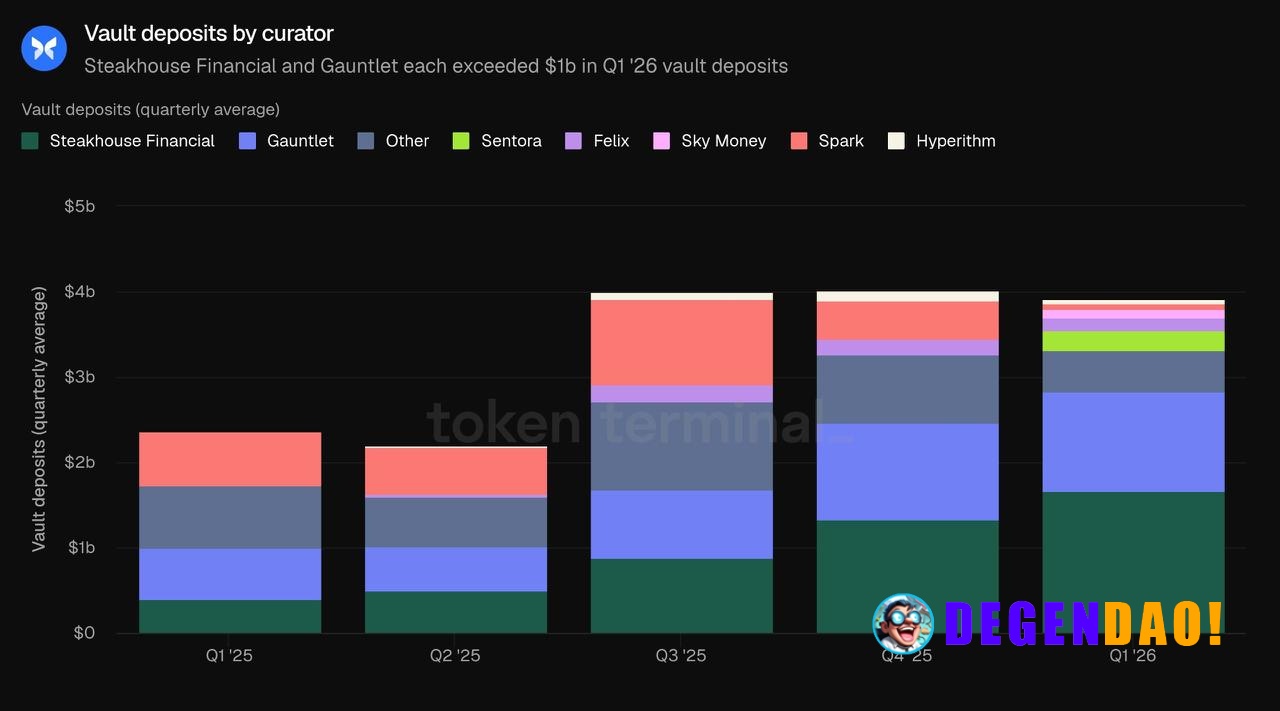Viewport: 1280px width, 711px height.
Task: Click the Q2 '25 x-axis label
Action: click(456, 656)
